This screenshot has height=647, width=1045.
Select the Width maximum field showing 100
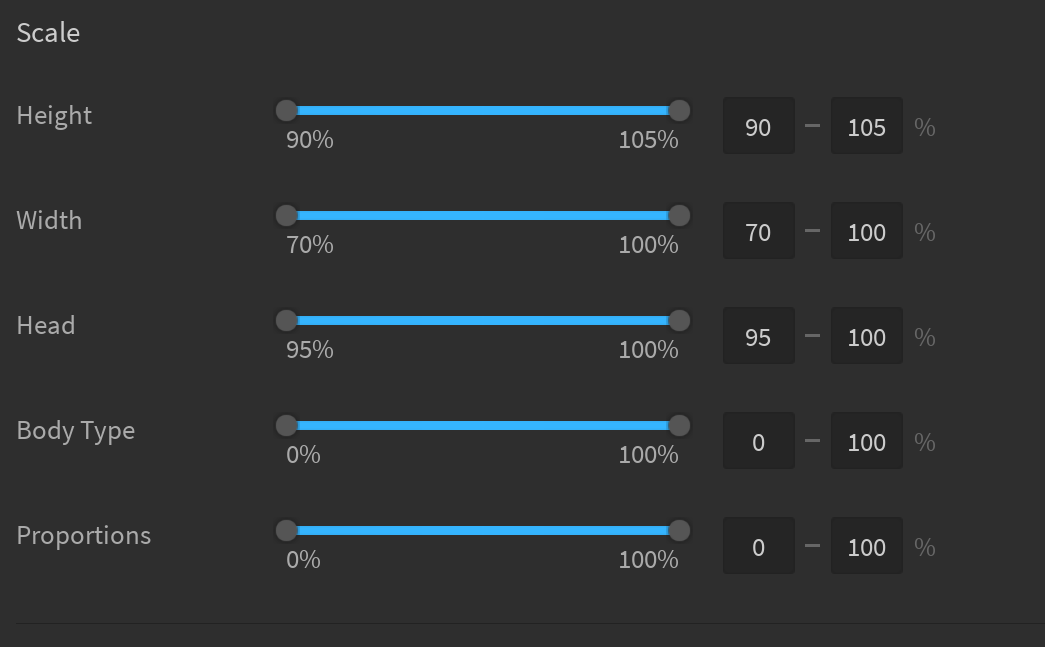tap(866, 230)
